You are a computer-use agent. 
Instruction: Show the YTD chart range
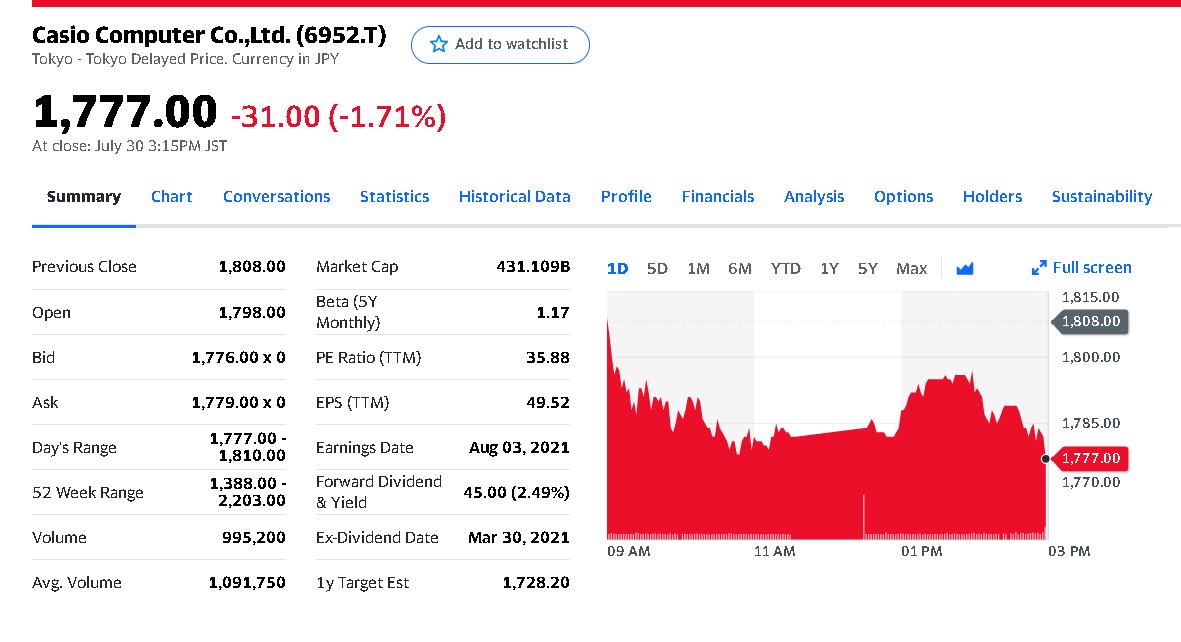pyautogui.click(x=786, y=269)
